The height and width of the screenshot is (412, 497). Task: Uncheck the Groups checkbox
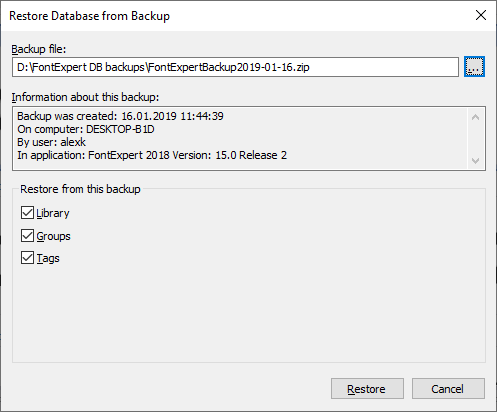(x=27, y=236)
